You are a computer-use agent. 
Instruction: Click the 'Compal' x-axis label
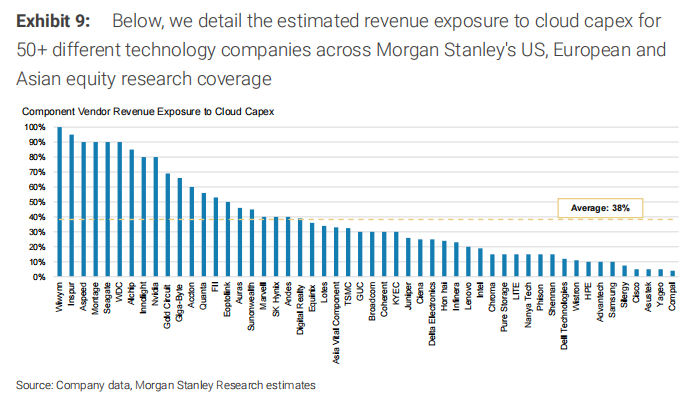click(x=672, y=297)
